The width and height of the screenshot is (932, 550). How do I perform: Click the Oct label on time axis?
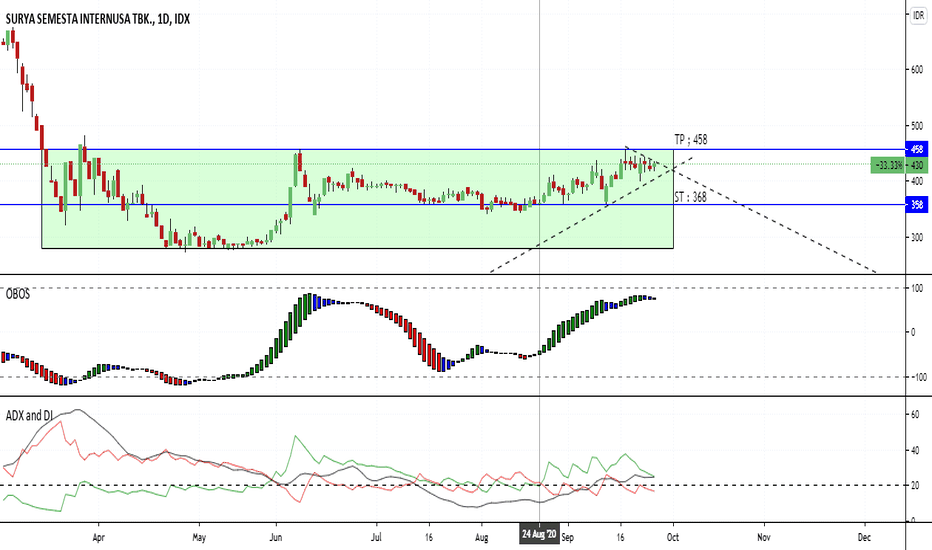(673, 538)
